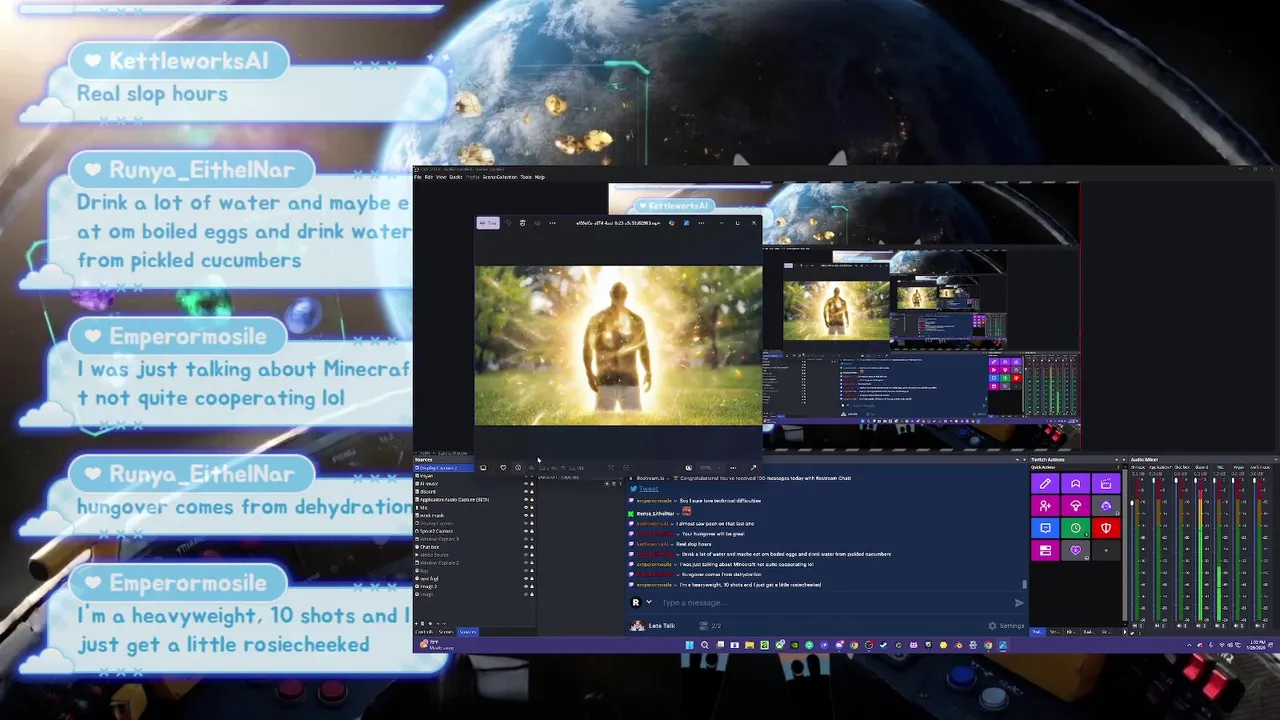Click the purple bookmark-shaped quick action tile

1075,483
